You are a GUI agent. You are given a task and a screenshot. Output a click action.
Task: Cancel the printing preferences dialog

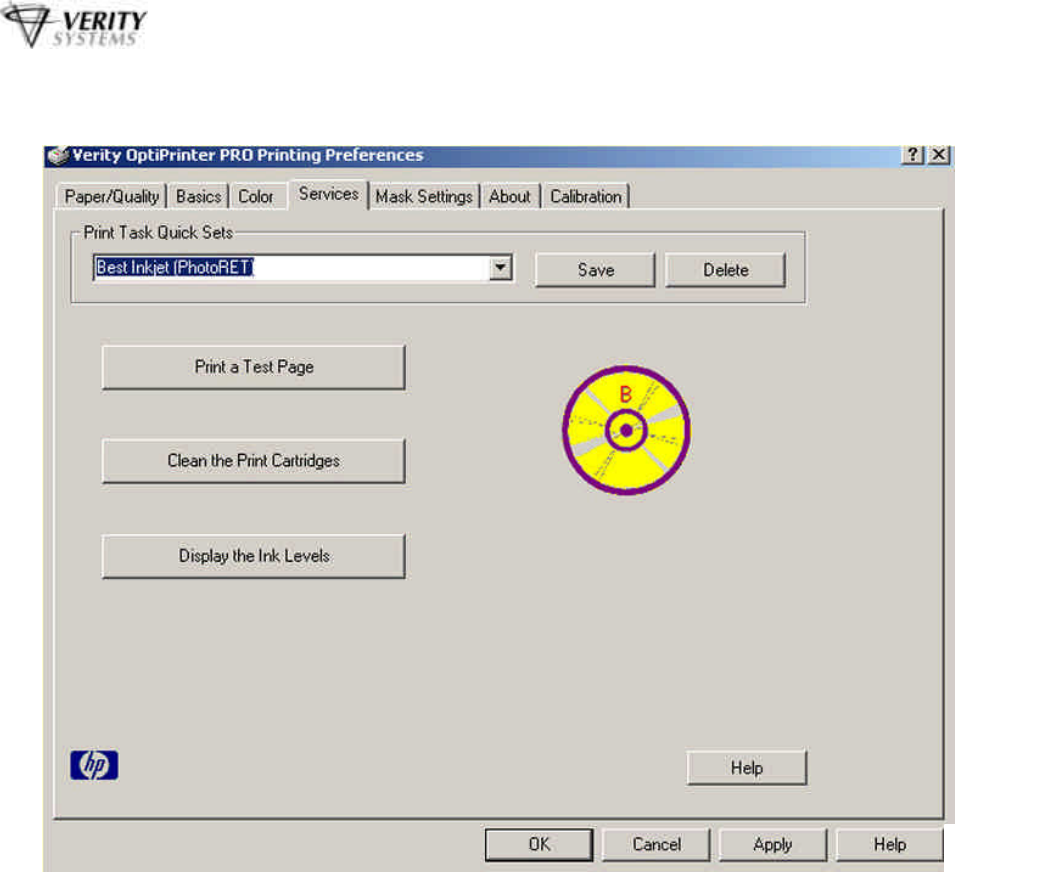coord(656,844)
